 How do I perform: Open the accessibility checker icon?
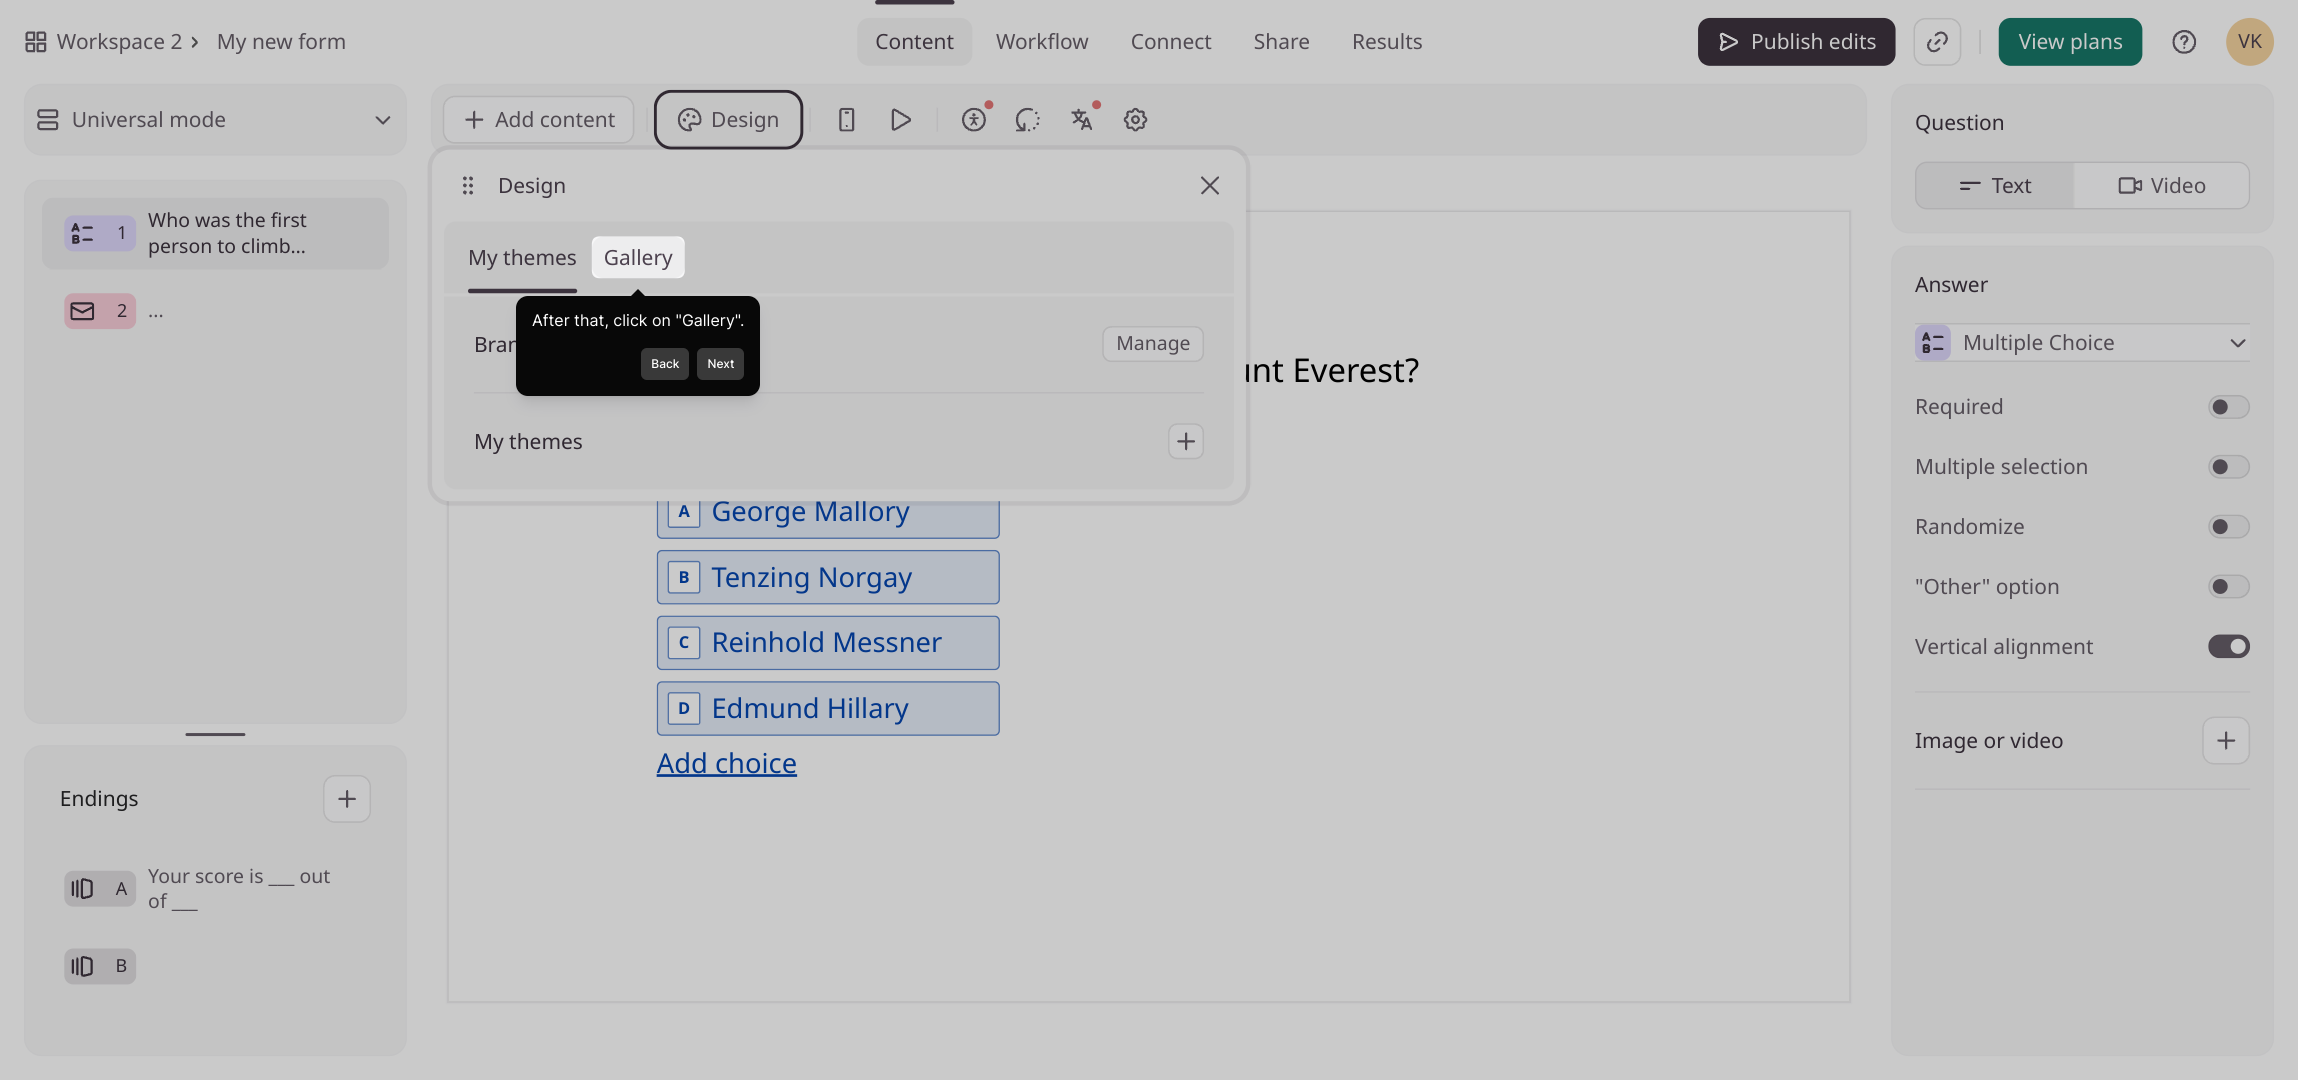pyautogui.click(x=974, y=120)
